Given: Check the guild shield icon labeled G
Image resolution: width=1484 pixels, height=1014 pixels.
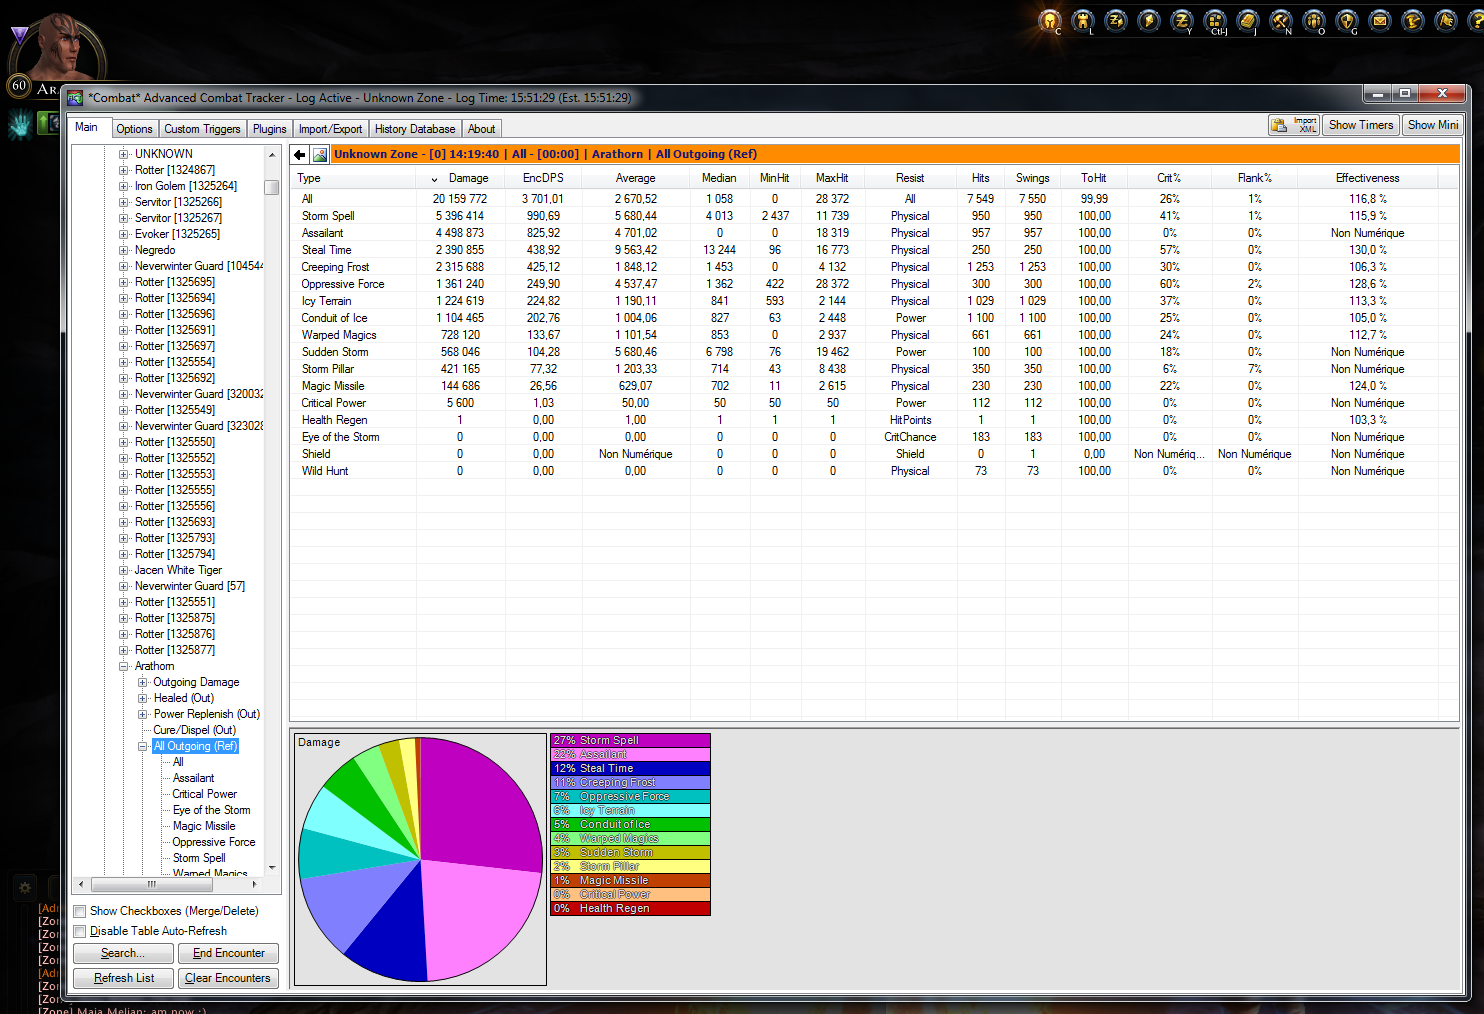Looking at the screenshot, I should coord(1348,21).
